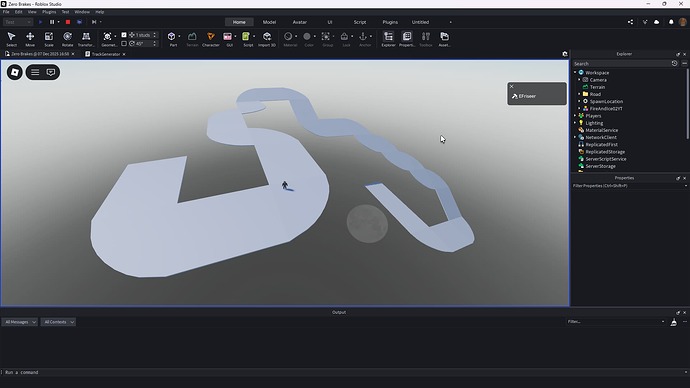The height and width of the screenshot is (388, 690).
Task: Toggle the rotate snap 45° checkbox
Action: pos(124,44)
